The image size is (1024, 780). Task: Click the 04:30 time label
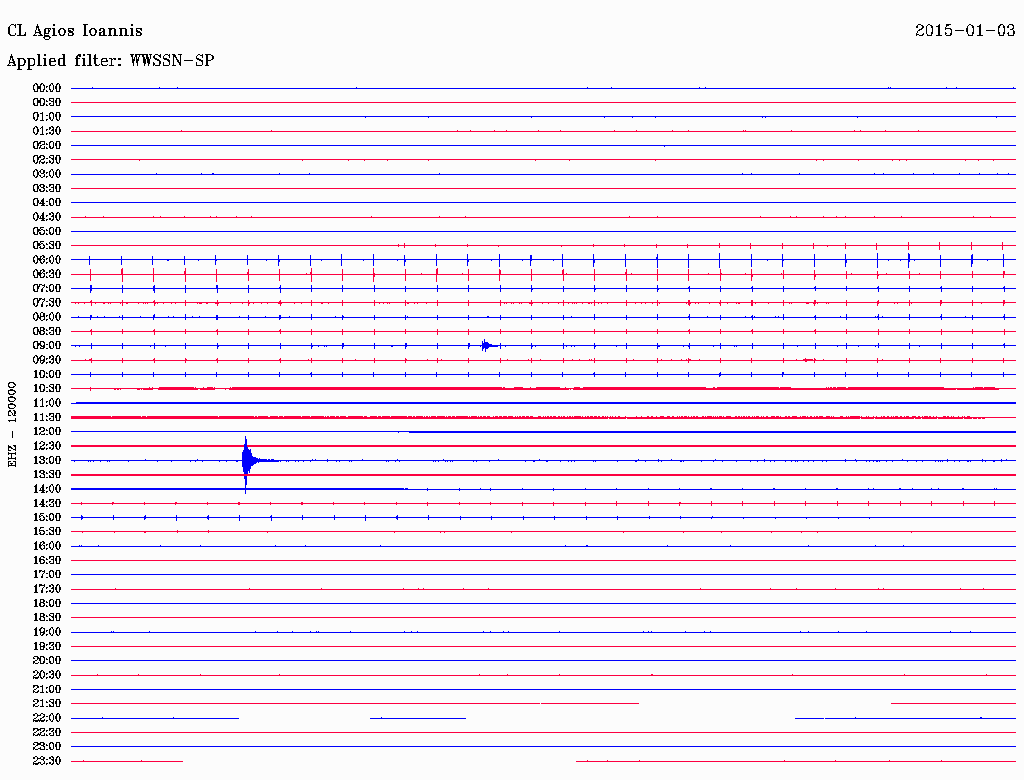[47, 217]
